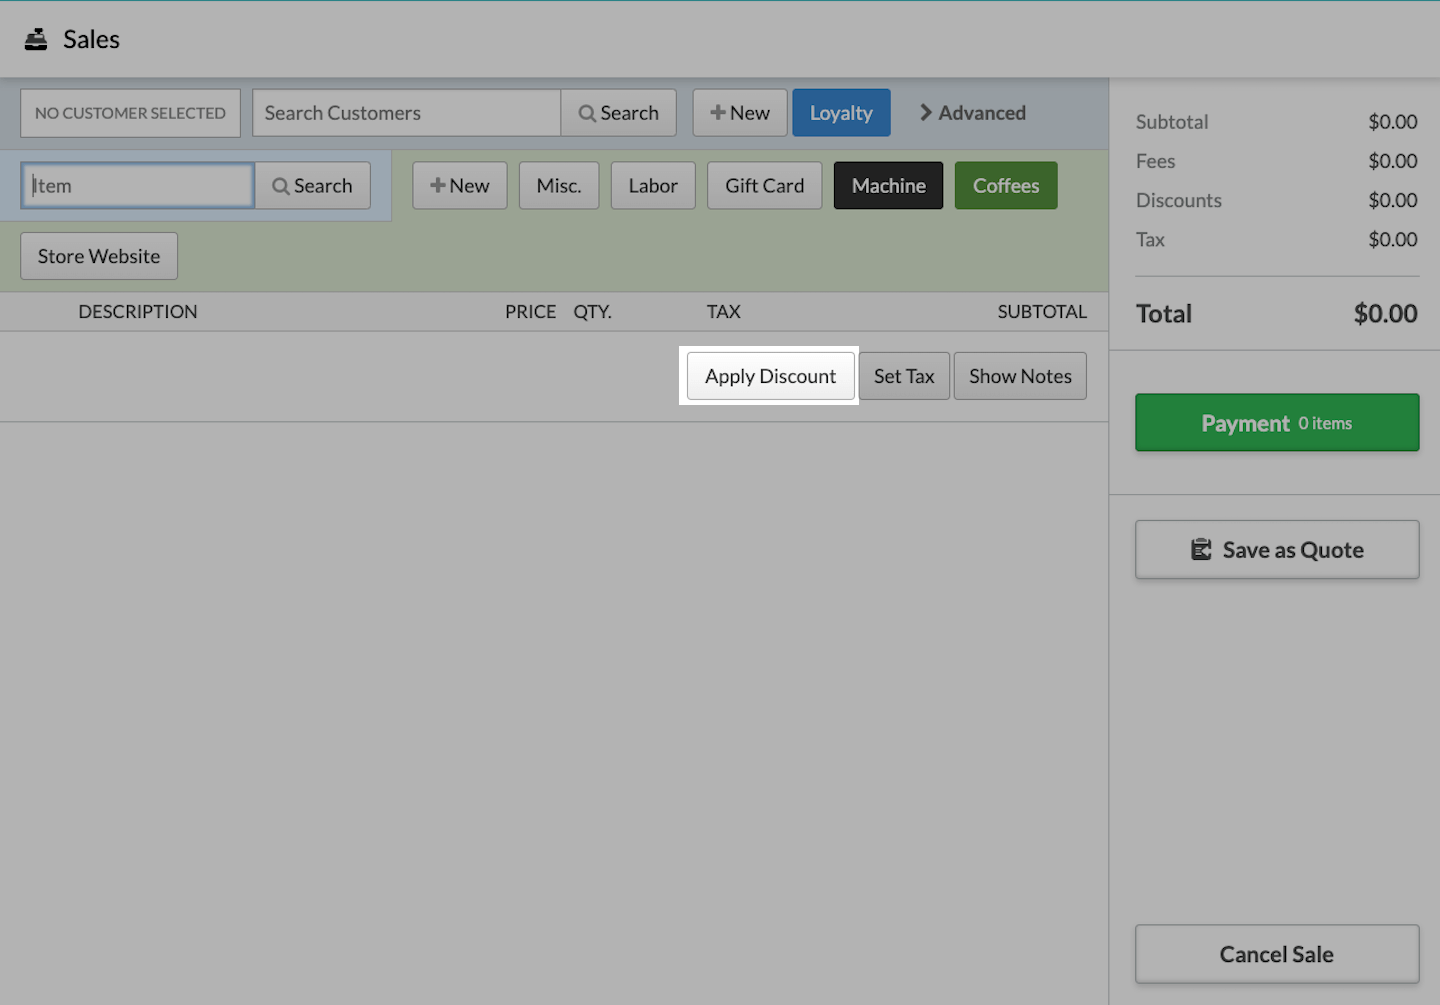Add a Gift Card to sale
The height and width of the screenshot is (1005, 1440).
click(x=764, y=186)
